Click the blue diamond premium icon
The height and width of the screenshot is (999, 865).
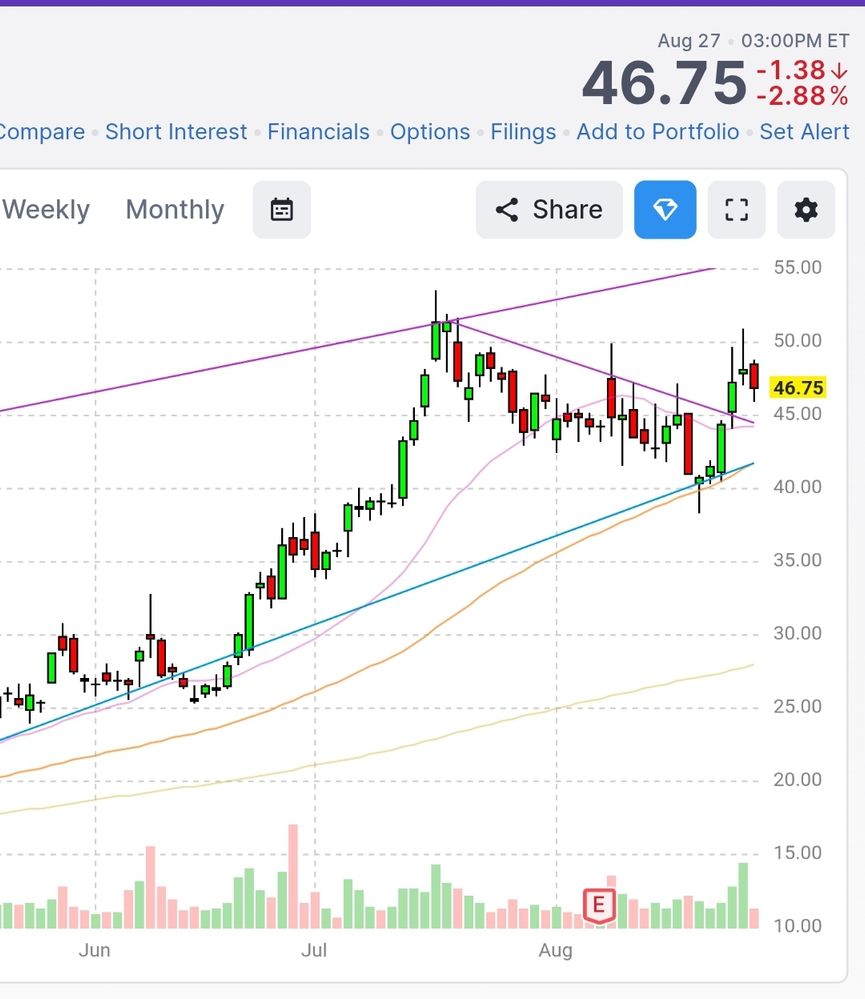pyautogui.click(x=665, y=210)
